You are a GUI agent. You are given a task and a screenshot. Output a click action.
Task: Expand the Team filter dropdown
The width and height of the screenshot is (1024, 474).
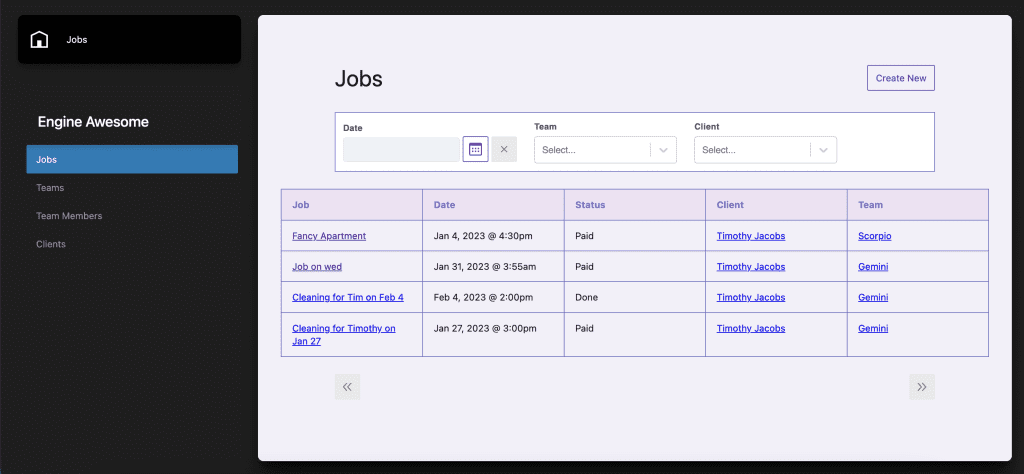click(x=663, y=150)
